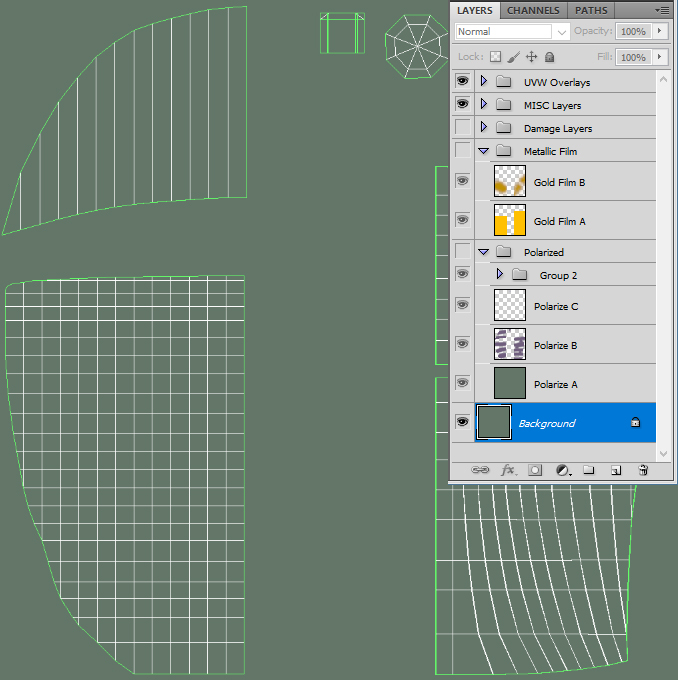Click the Group 2 folder icon
The height and width of the screenshot is (680, 678).
(x=519, y=275)
